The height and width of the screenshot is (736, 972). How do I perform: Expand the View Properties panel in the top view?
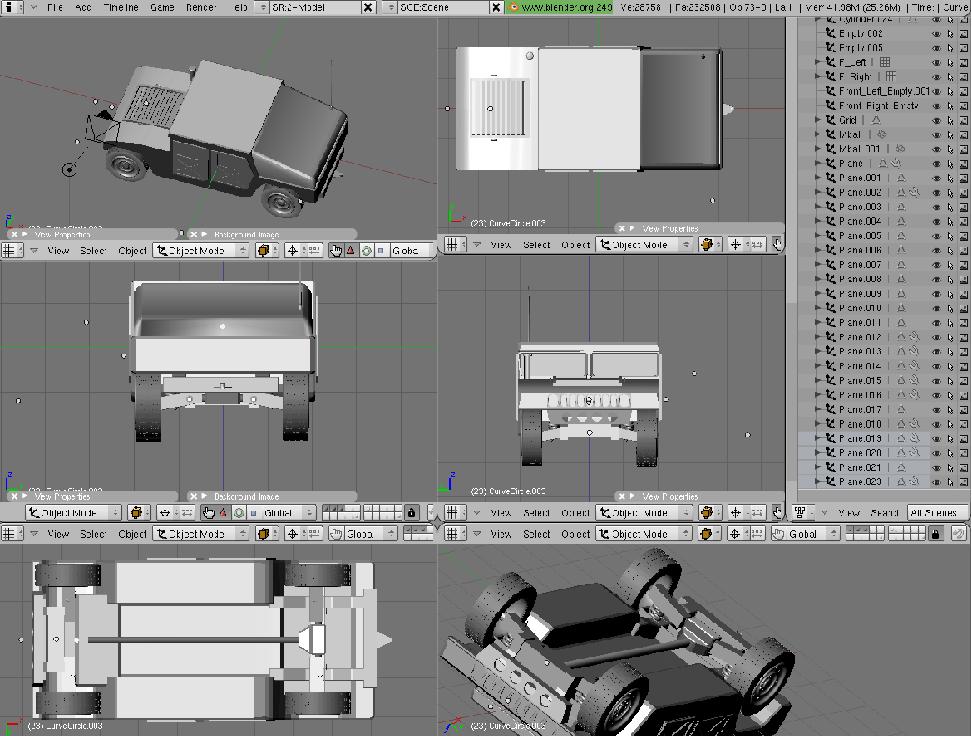(x=632, y=229)
